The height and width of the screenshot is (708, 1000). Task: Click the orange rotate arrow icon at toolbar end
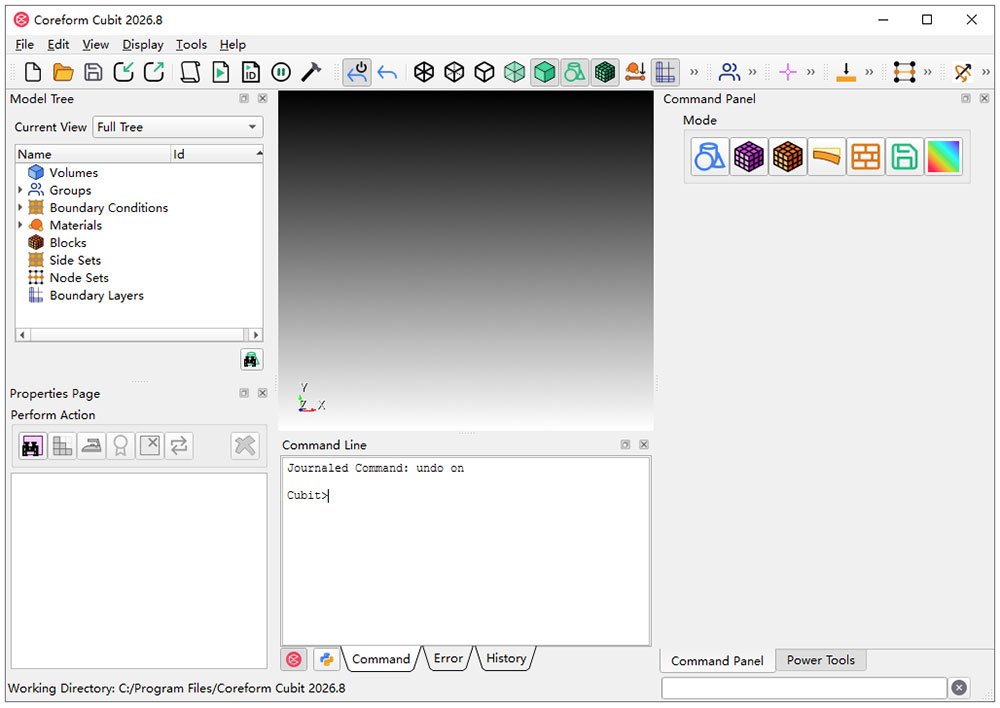pos(962,72)
